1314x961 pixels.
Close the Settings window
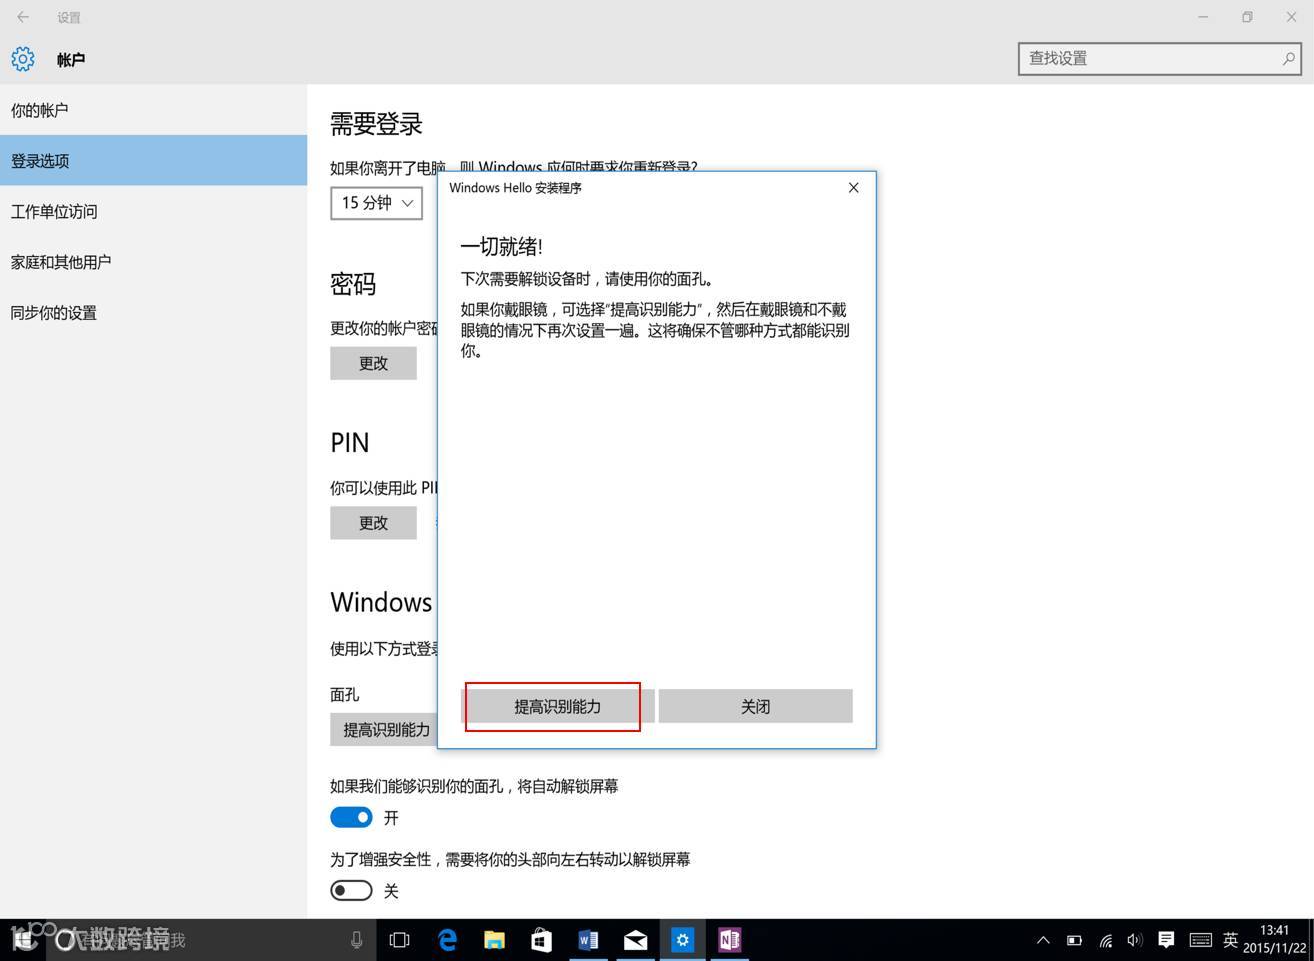tap(1291, 17)
